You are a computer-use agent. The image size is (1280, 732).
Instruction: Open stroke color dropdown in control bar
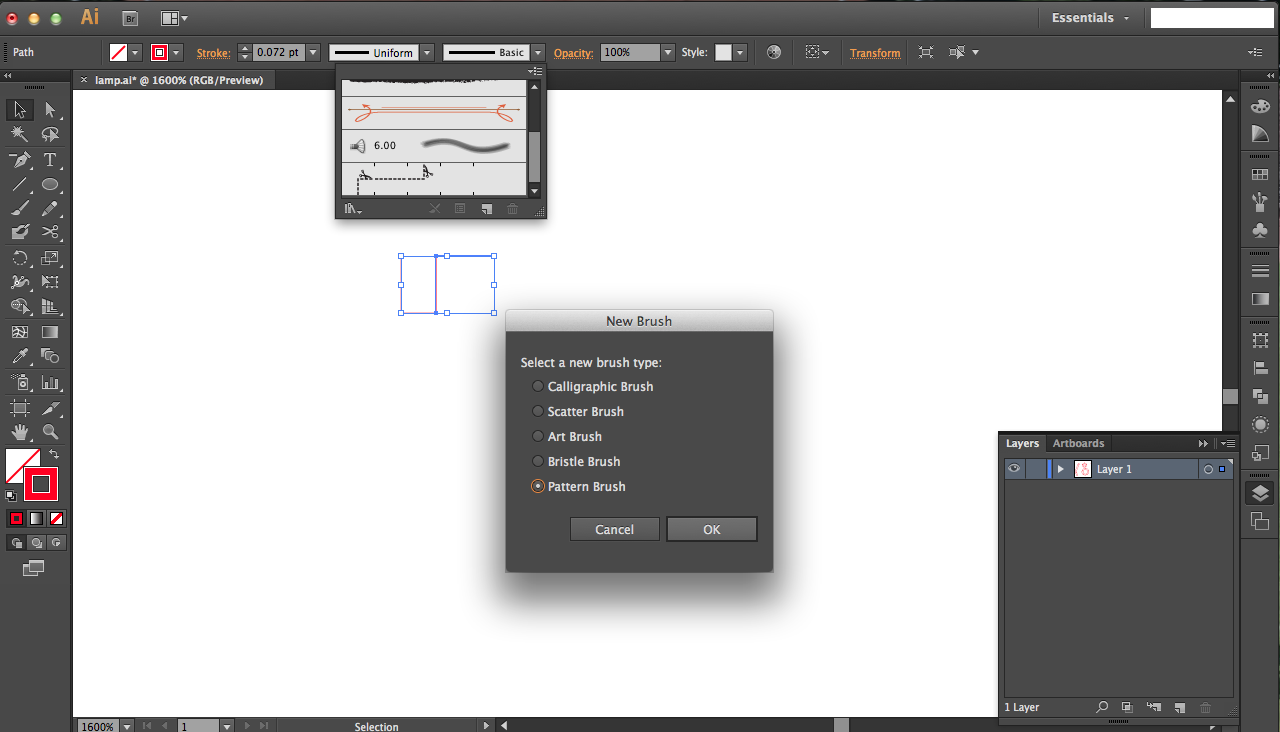[x=176, y=52]
